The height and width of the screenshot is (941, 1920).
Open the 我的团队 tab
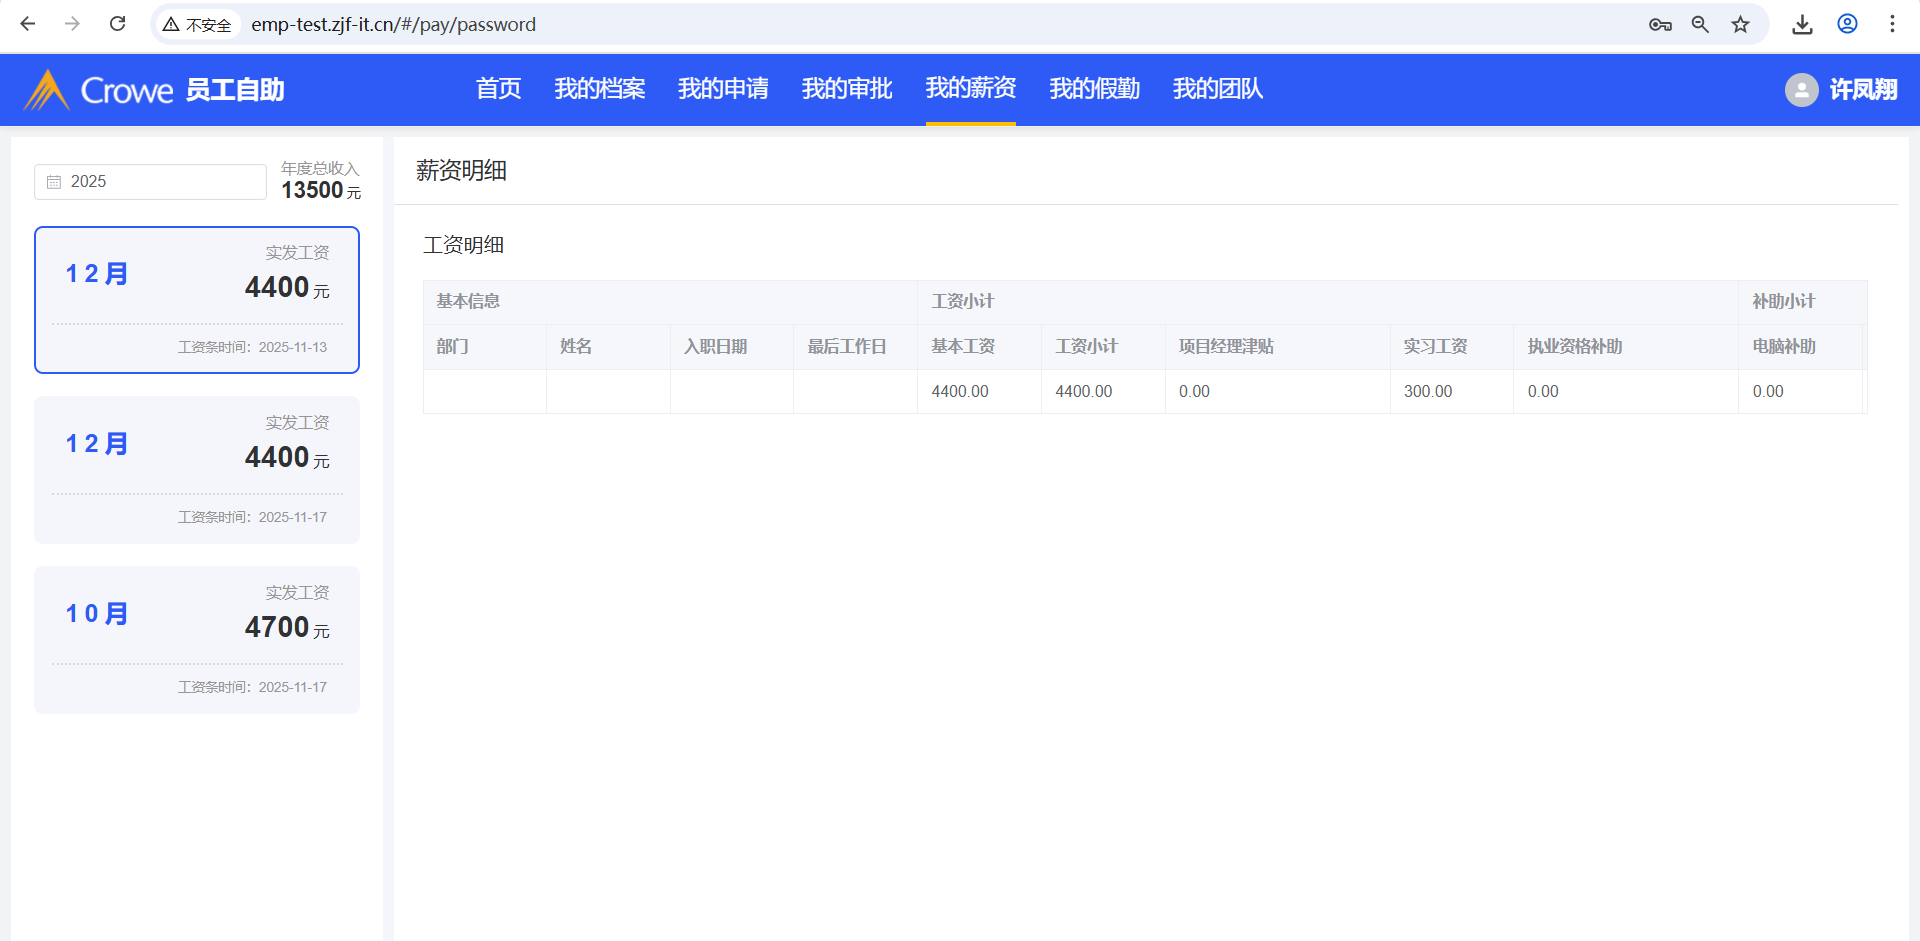[x=1217, y=89]
